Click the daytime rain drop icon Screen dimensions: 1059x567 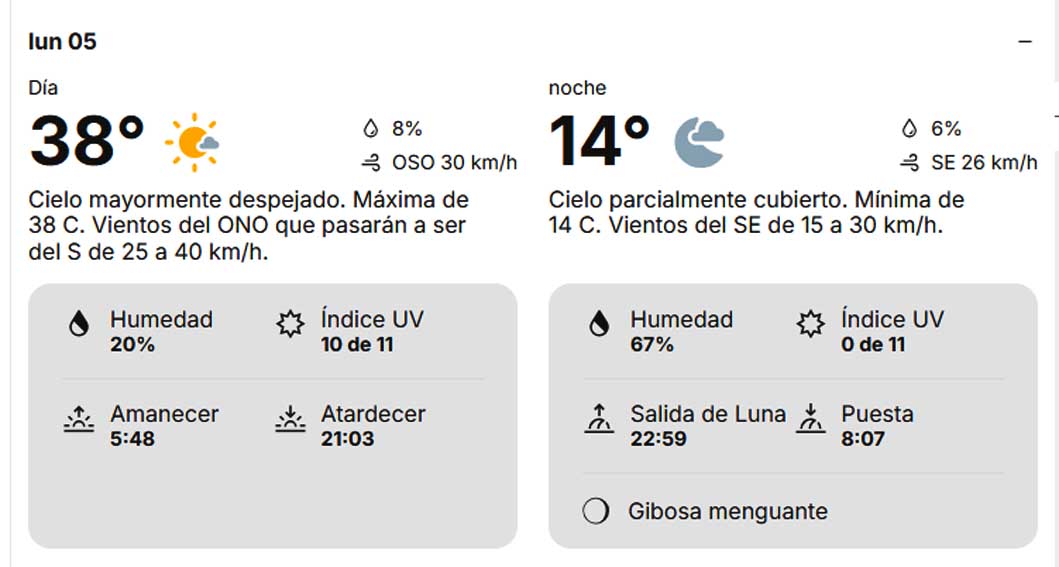[x=371, y=129]
